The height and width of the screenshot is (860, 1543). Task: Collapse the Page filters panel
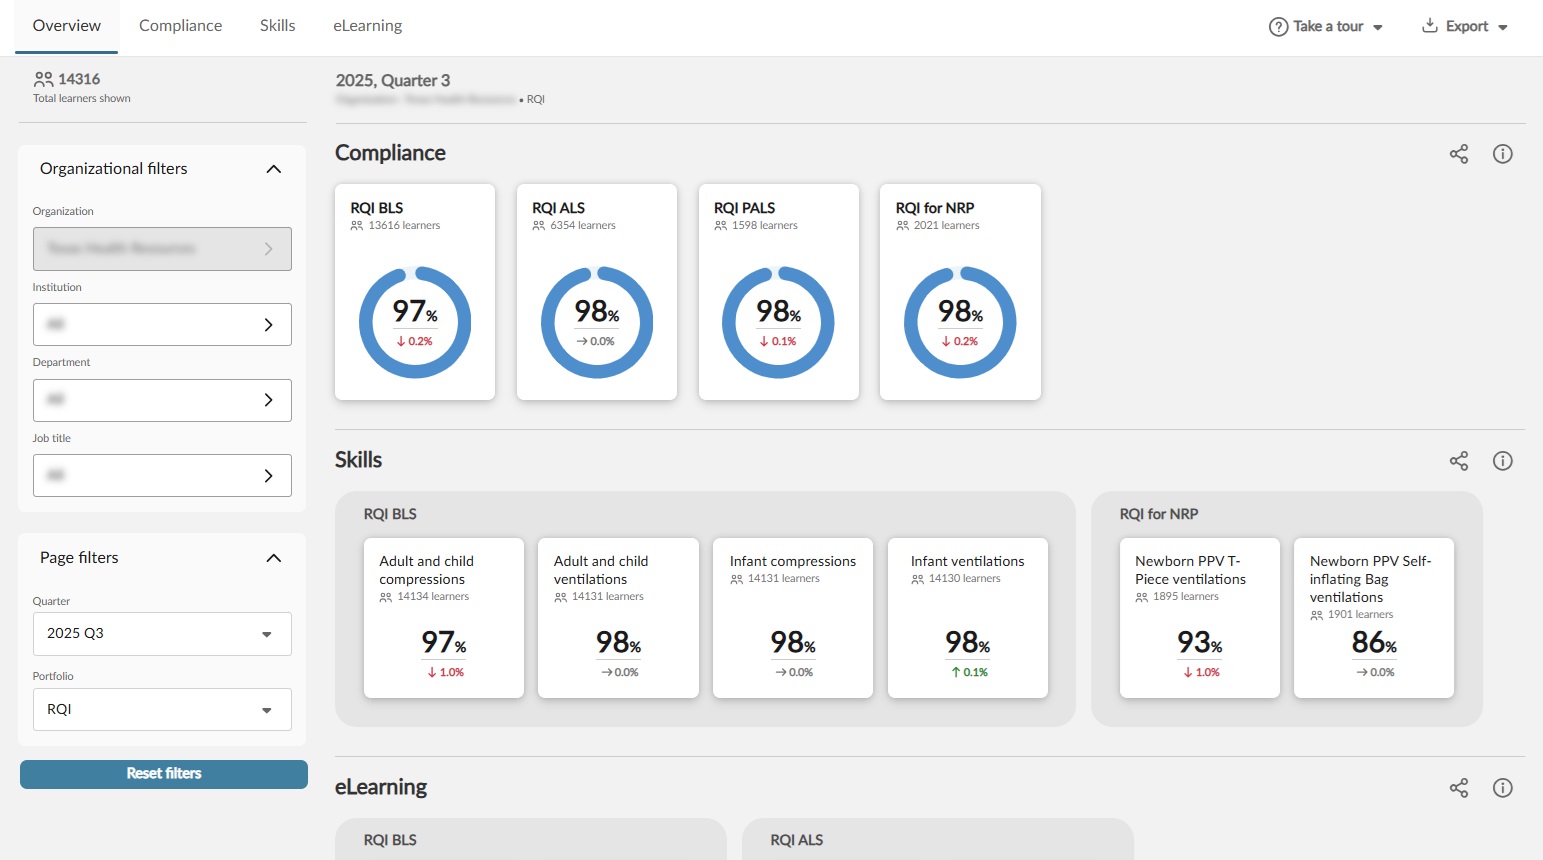tap(274, 558)
